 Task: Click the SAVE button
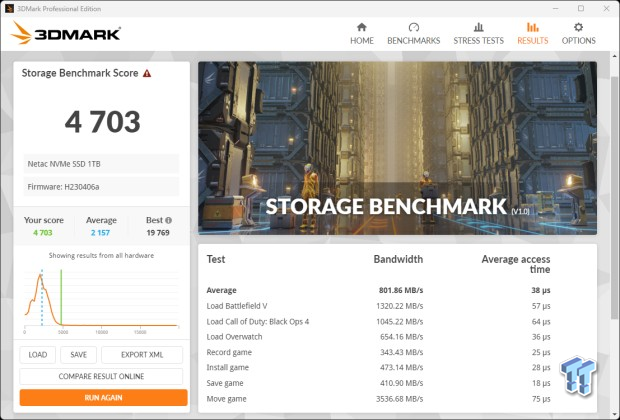[x=78, y=355]
